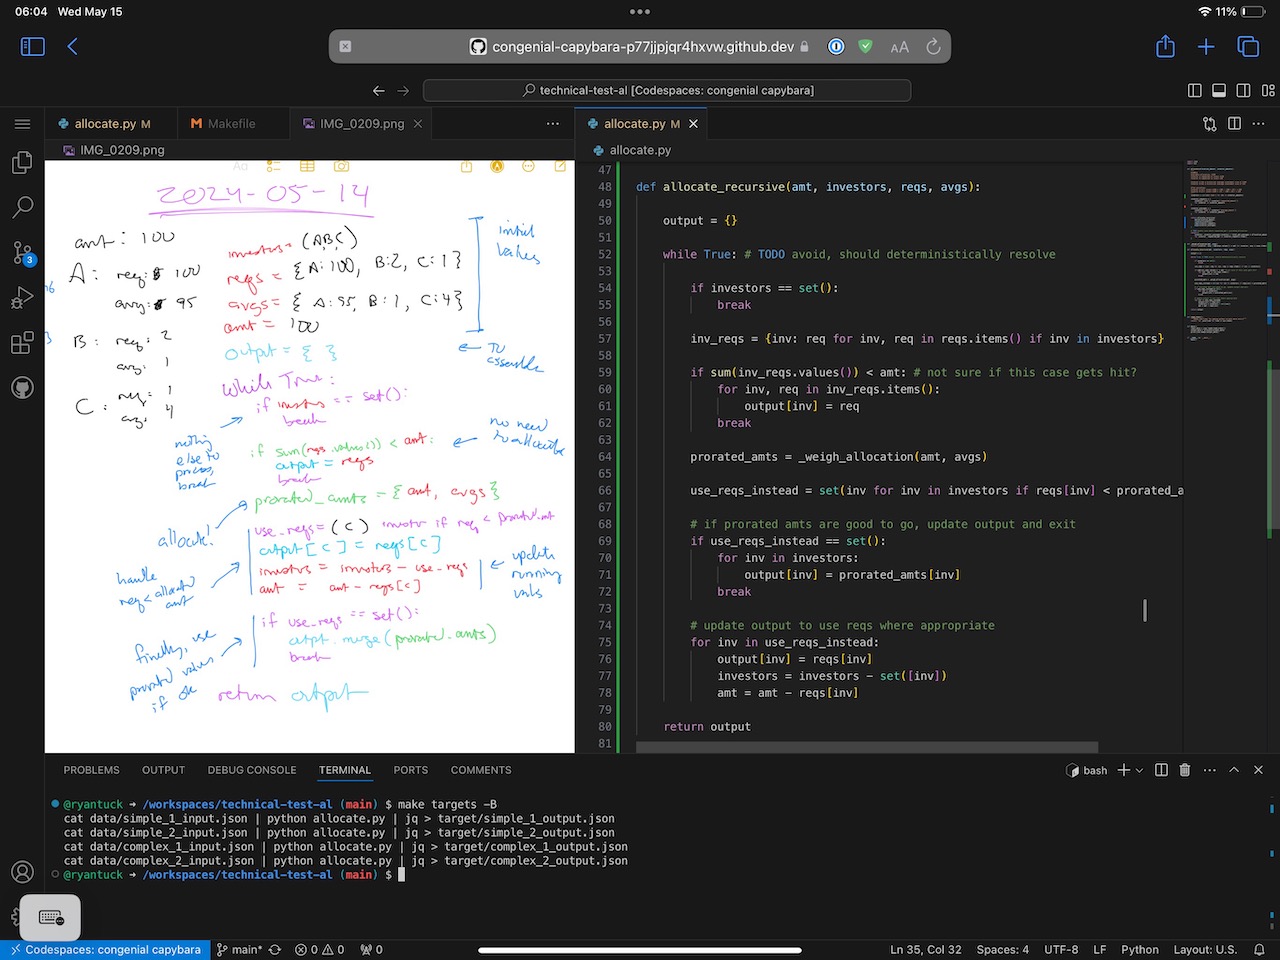Screen dimensions: 1280x960
Task: Click the Python language mode in status bar
Action: [x=1139, y=949]
